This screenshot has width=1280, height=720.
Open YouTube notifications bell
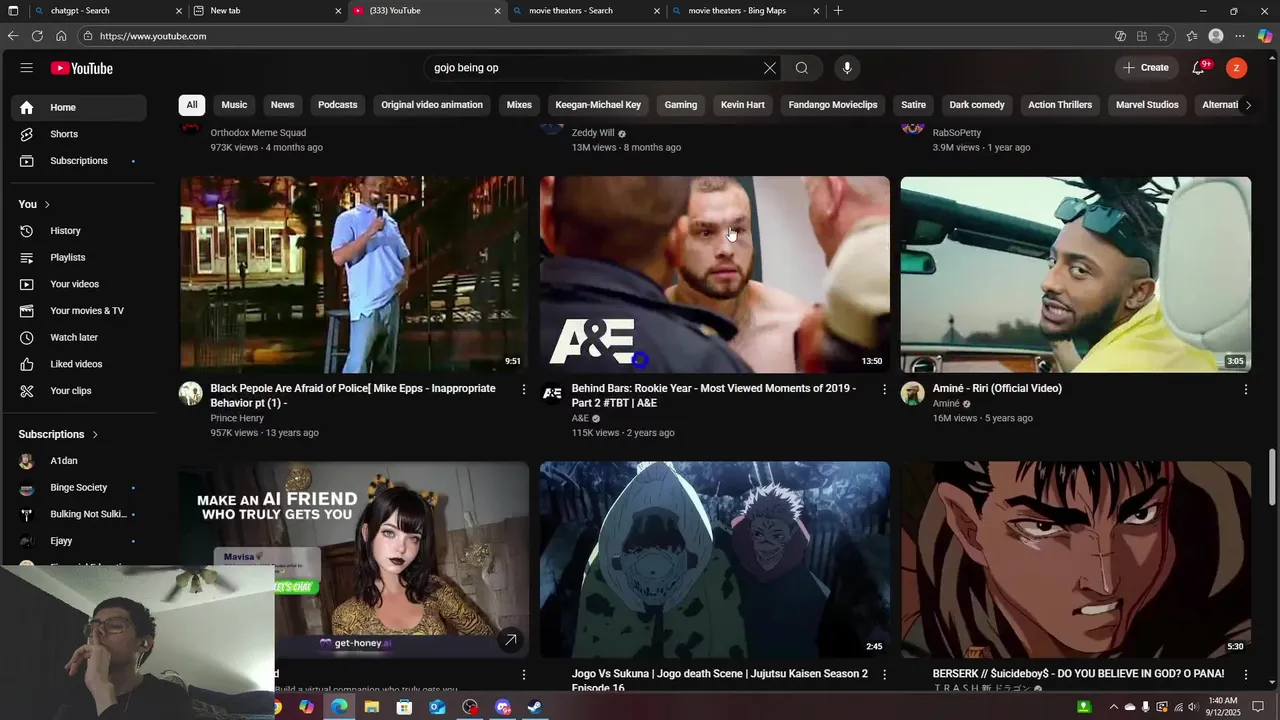1199,68
